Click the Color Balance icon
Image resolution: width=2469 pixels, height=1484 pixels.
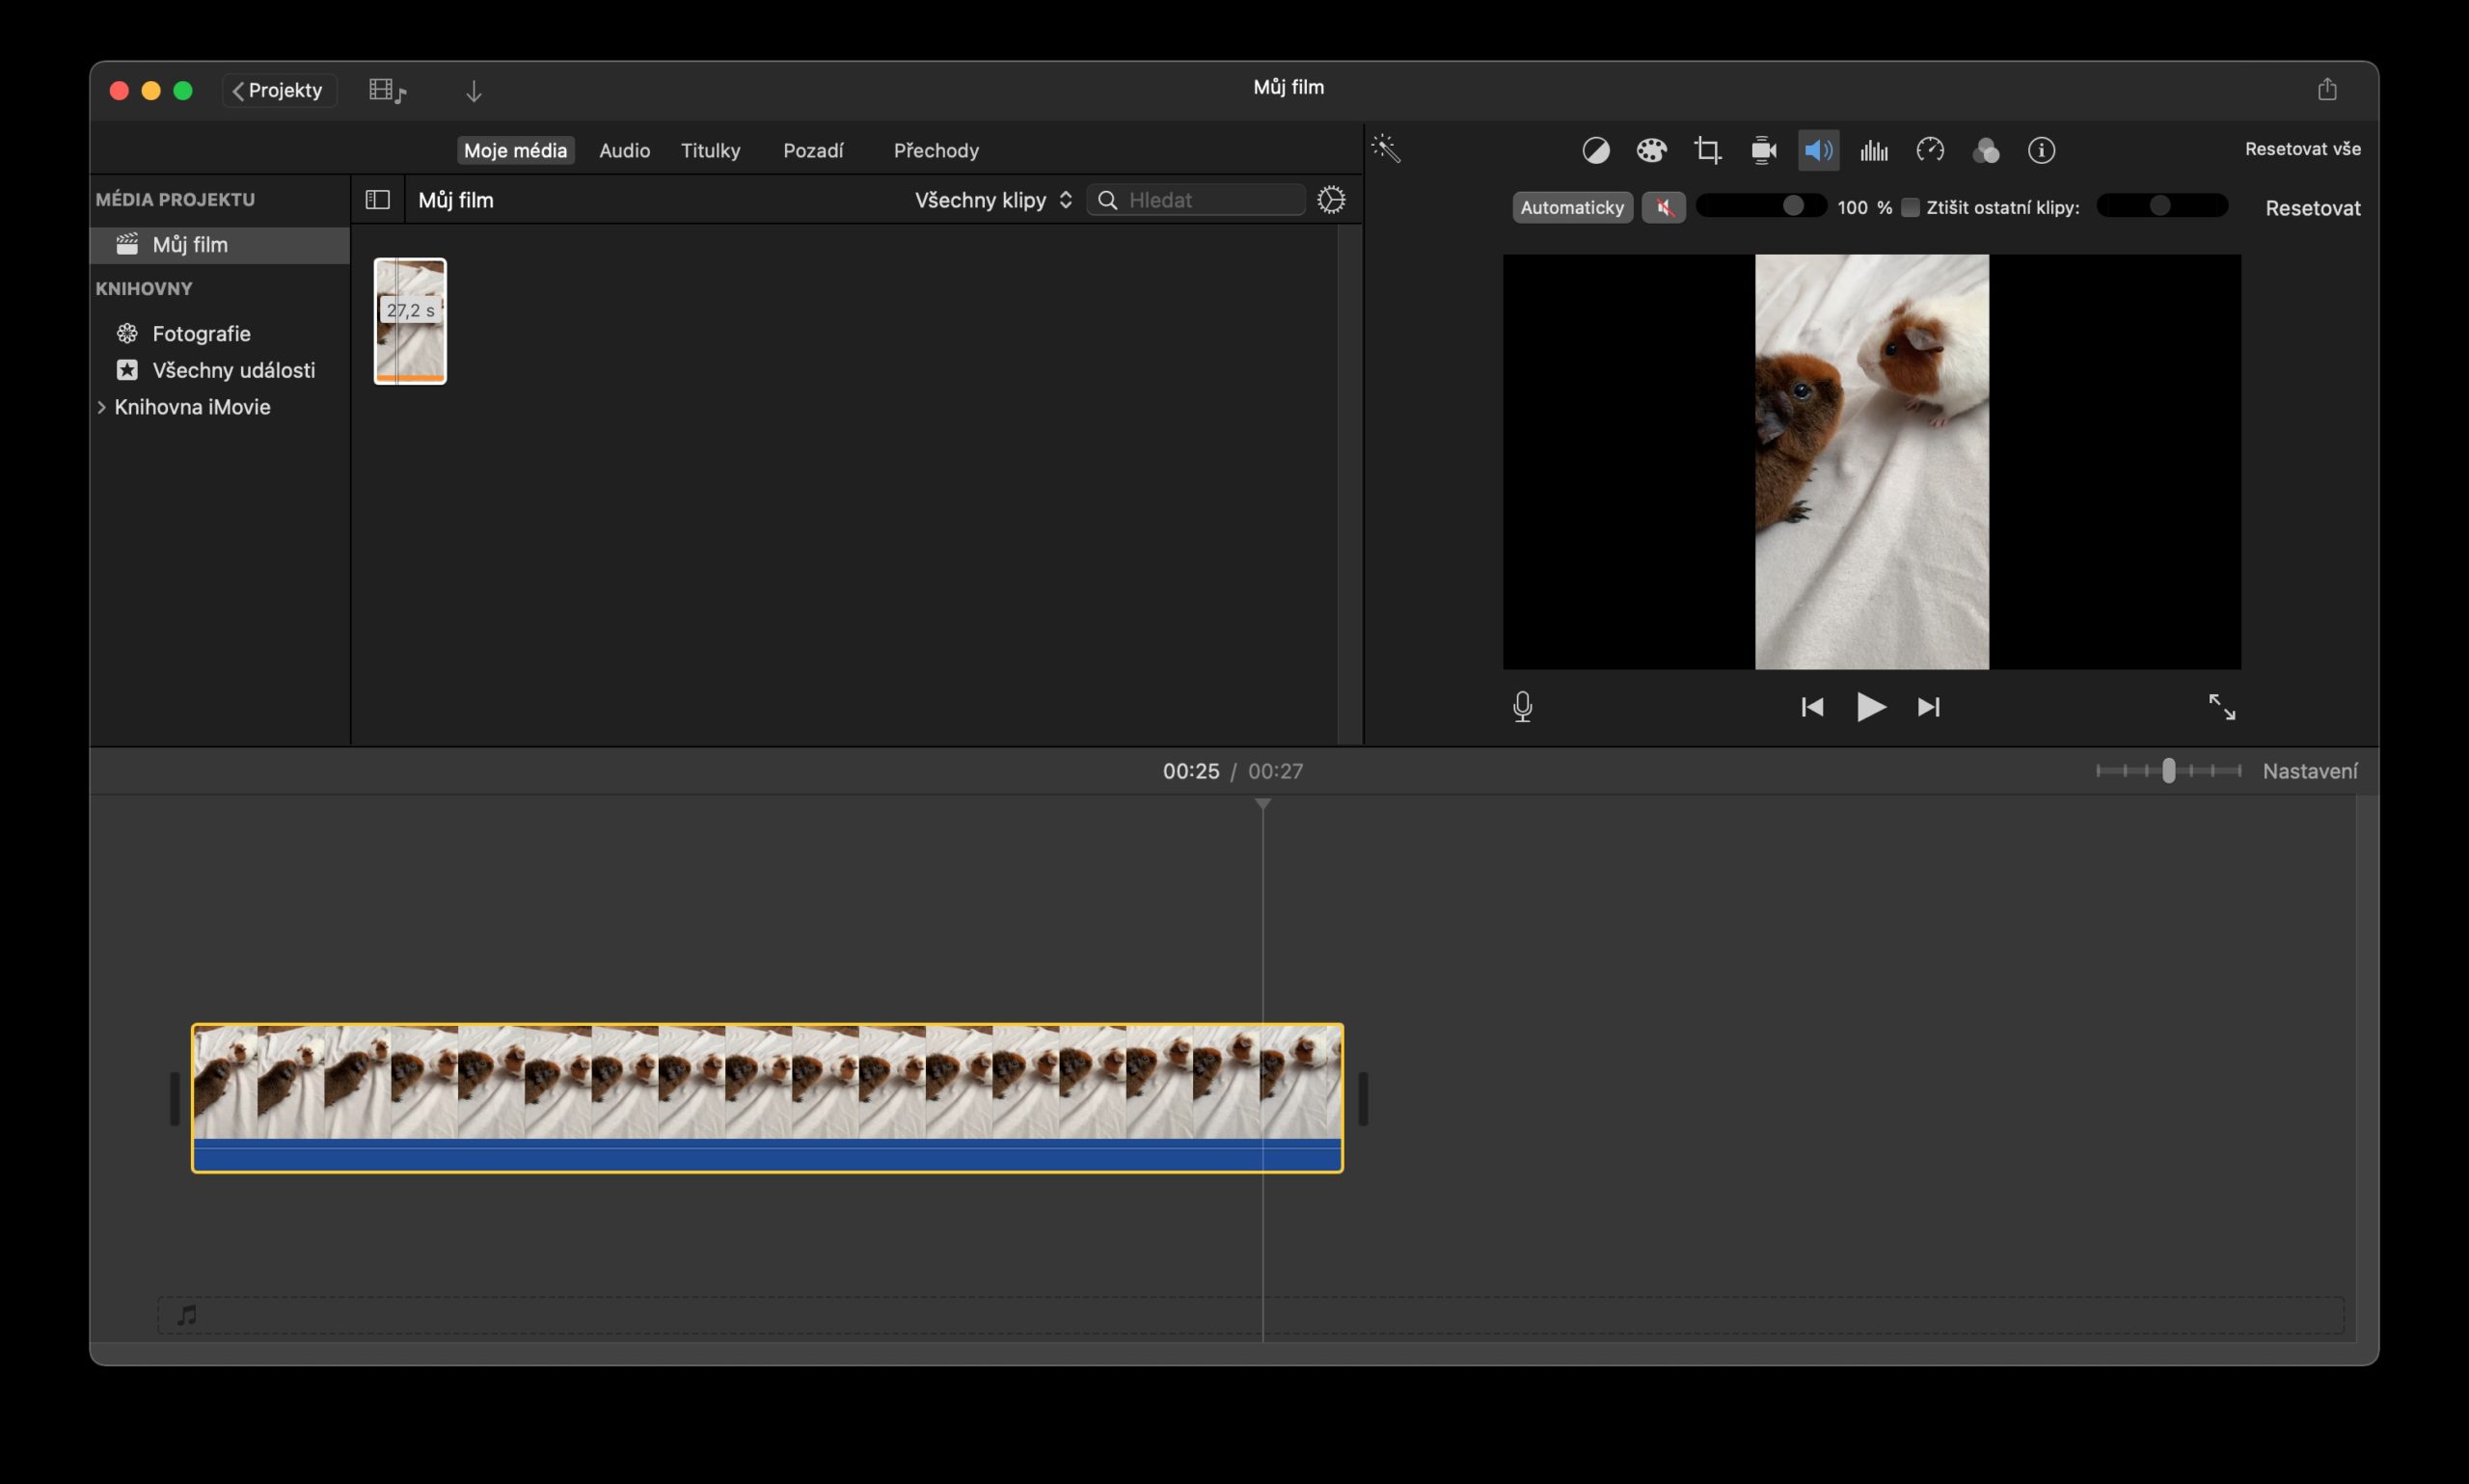point(1597,149)
